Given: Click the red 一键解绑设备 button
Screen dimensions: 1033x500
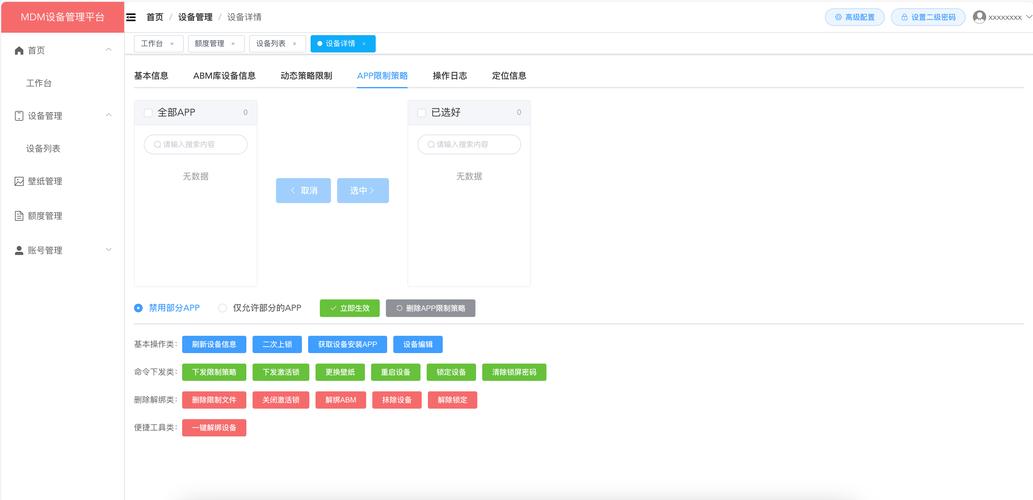Looking at the screenshot, I should click(x=213, y=428).
